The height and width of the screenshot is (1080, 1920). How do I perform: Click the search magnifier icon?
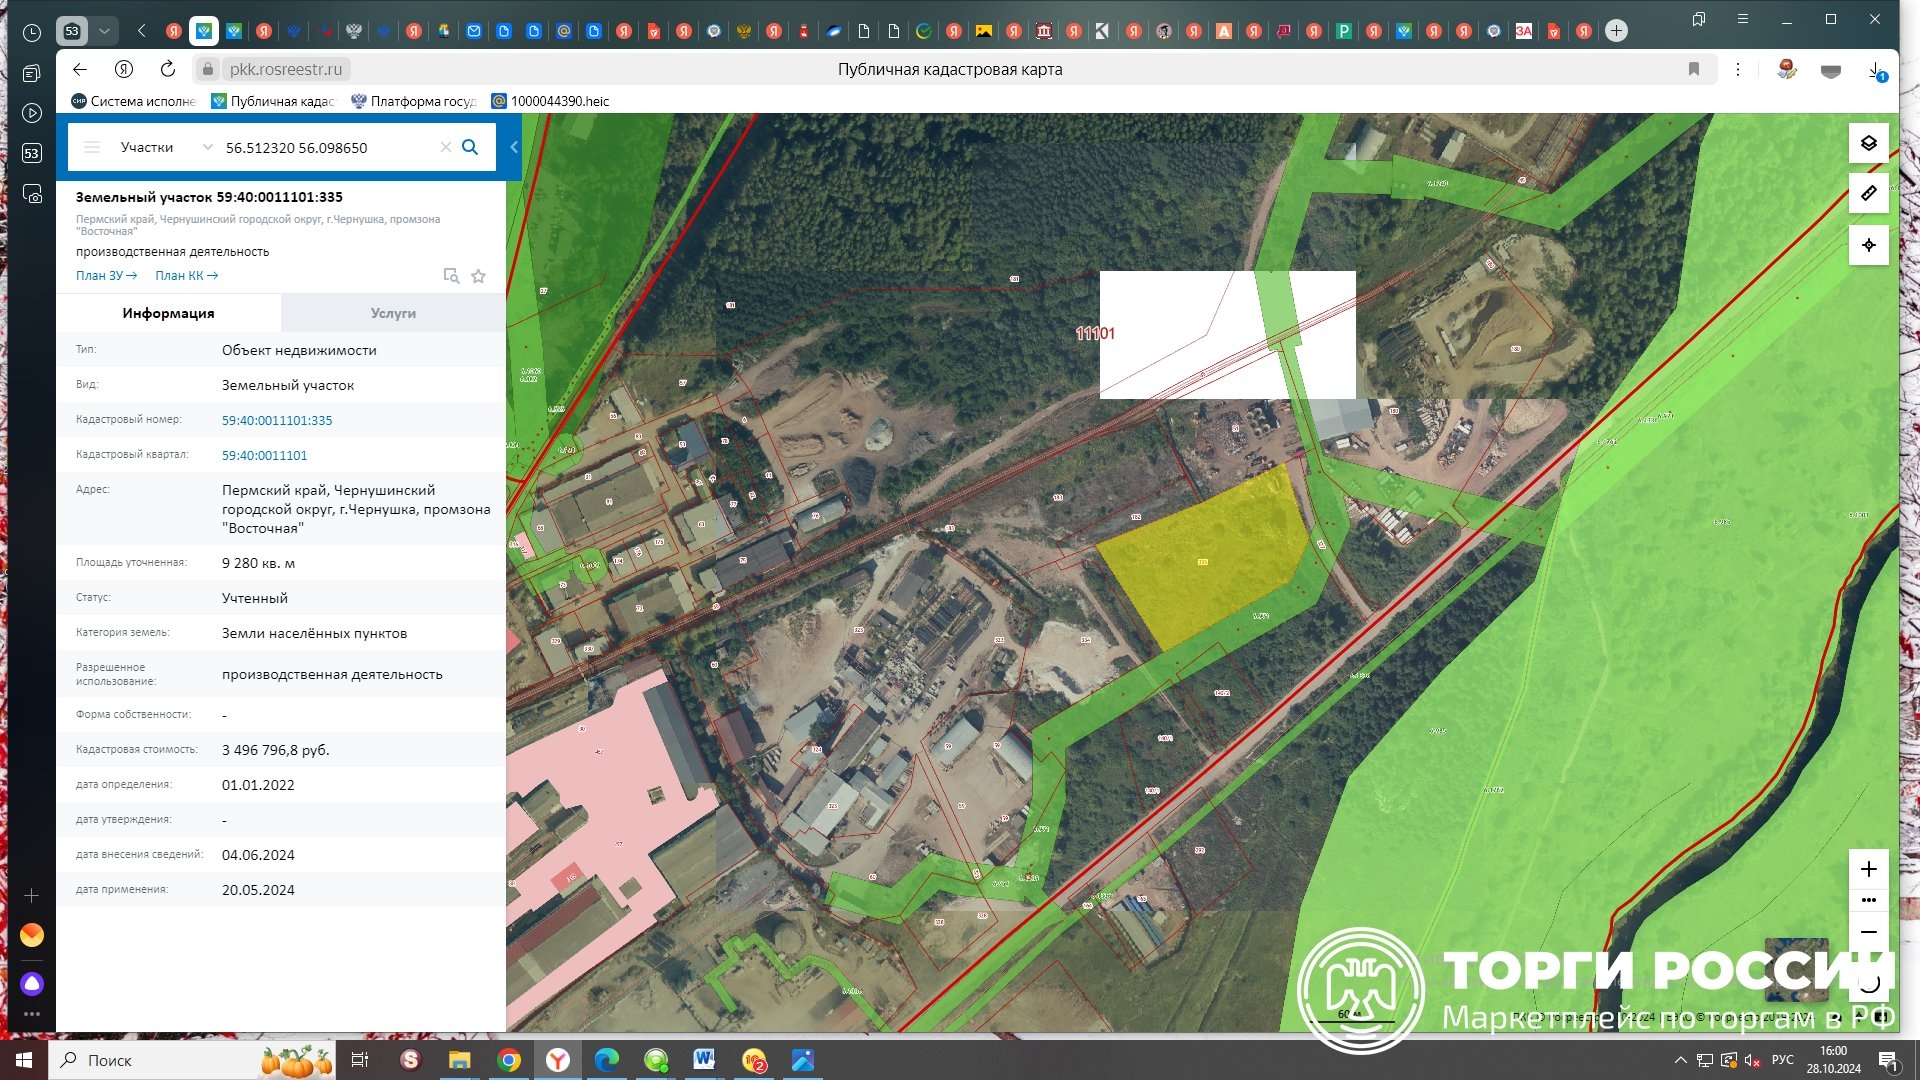[x=470, y=147]
